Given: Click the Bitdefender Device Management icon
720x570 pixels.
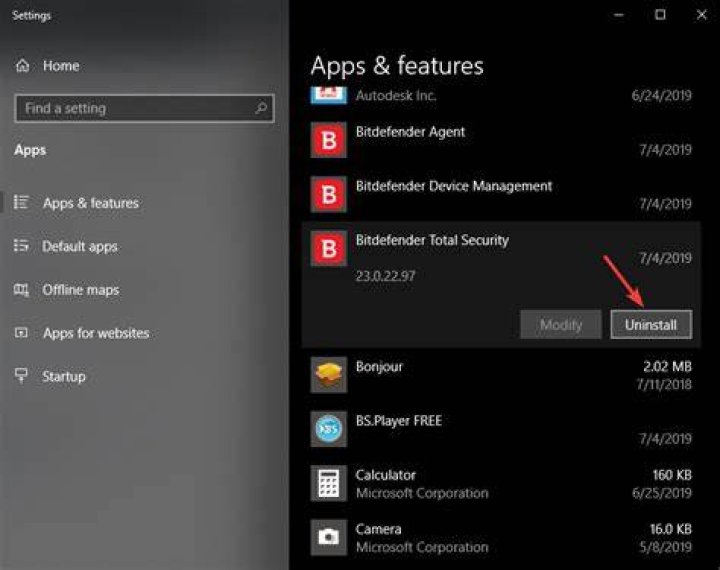Looking at the screenshot, I should click(328, 194).
